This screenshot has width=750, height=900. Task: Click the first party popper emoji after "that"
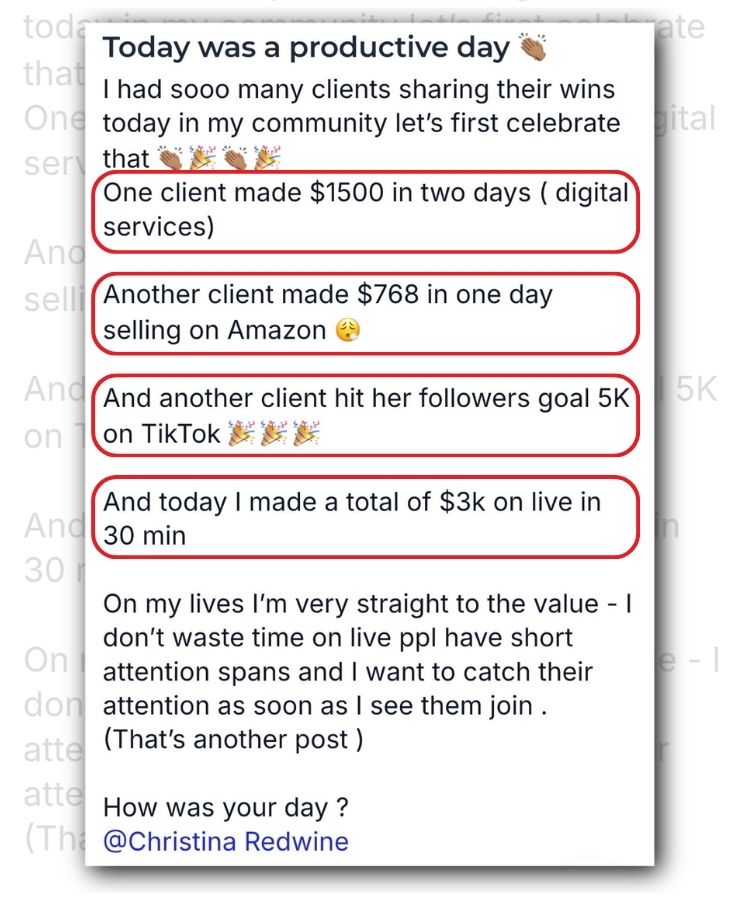pyautogui.click(x=203, y=158)
